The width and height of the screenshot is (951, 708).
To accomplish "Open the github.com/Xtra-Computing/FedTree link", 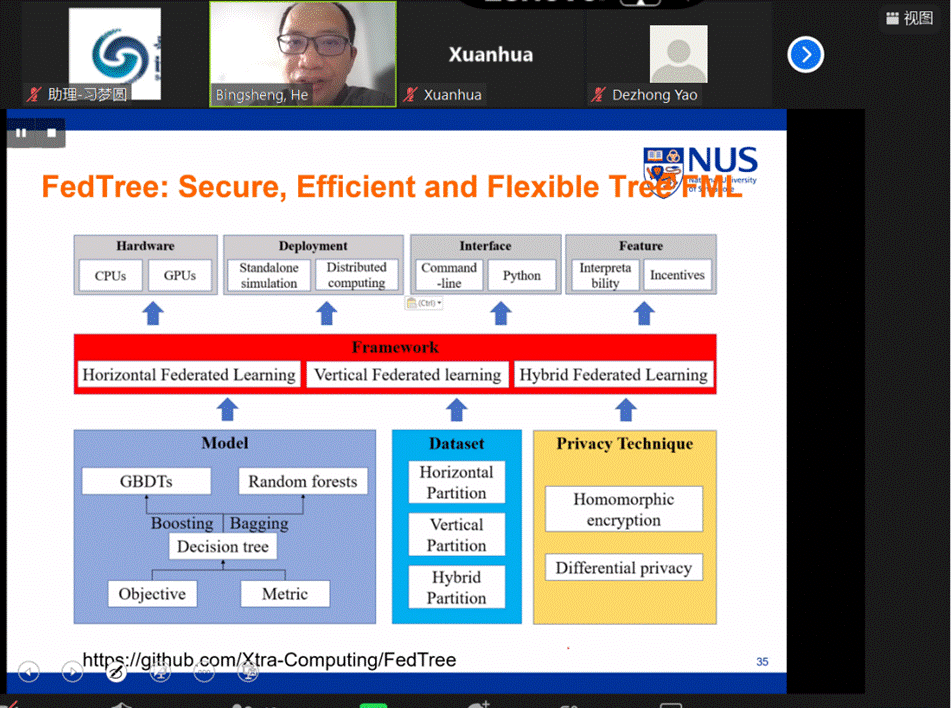I will click(269, 660).
